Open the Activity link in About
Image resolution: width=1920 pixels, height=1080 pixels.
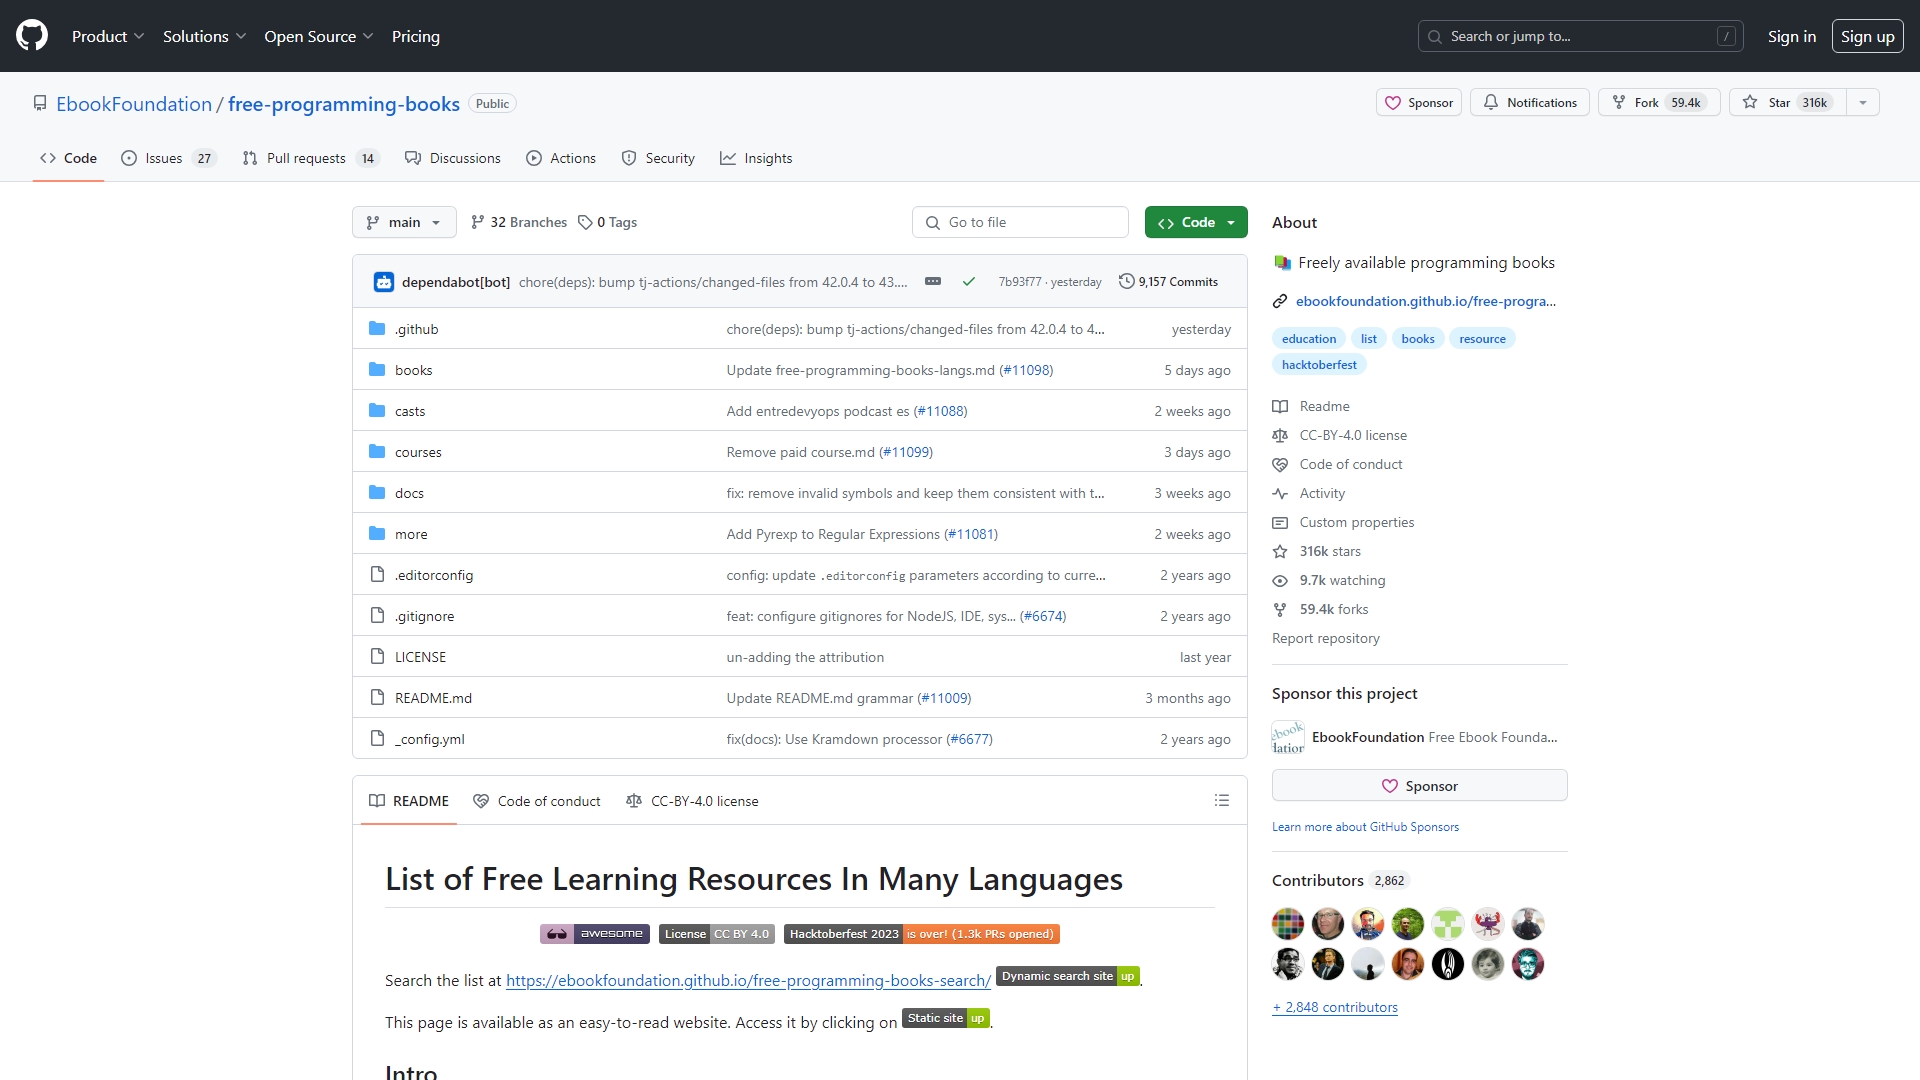pos(1309,493)
